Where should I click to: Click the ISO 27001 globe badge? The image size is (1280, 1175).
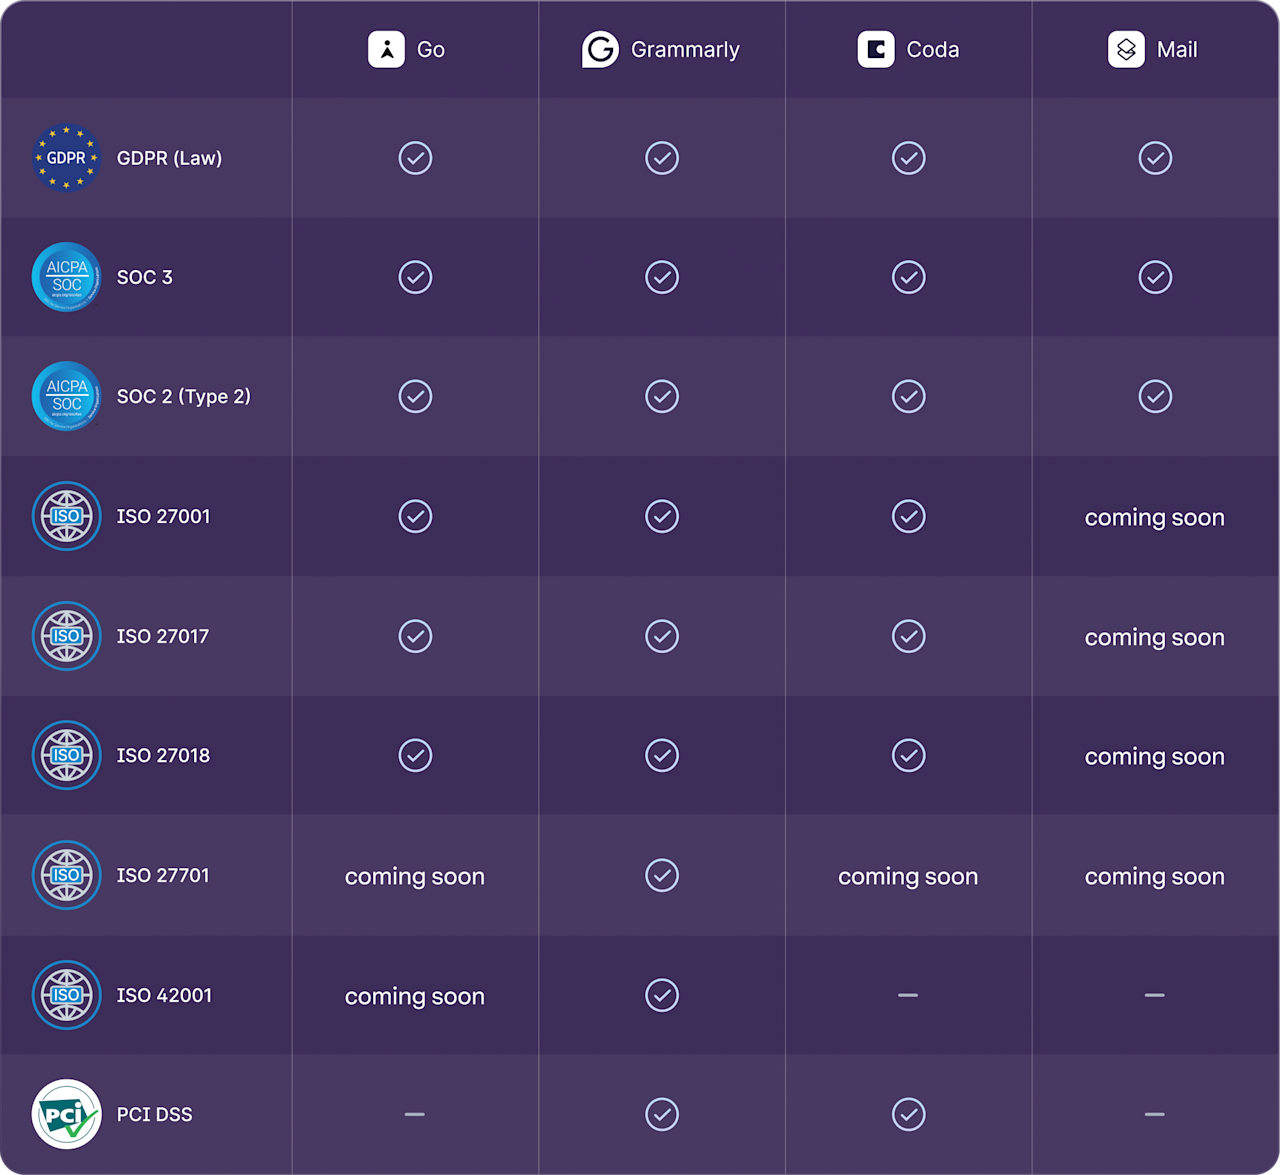(66, 516)
